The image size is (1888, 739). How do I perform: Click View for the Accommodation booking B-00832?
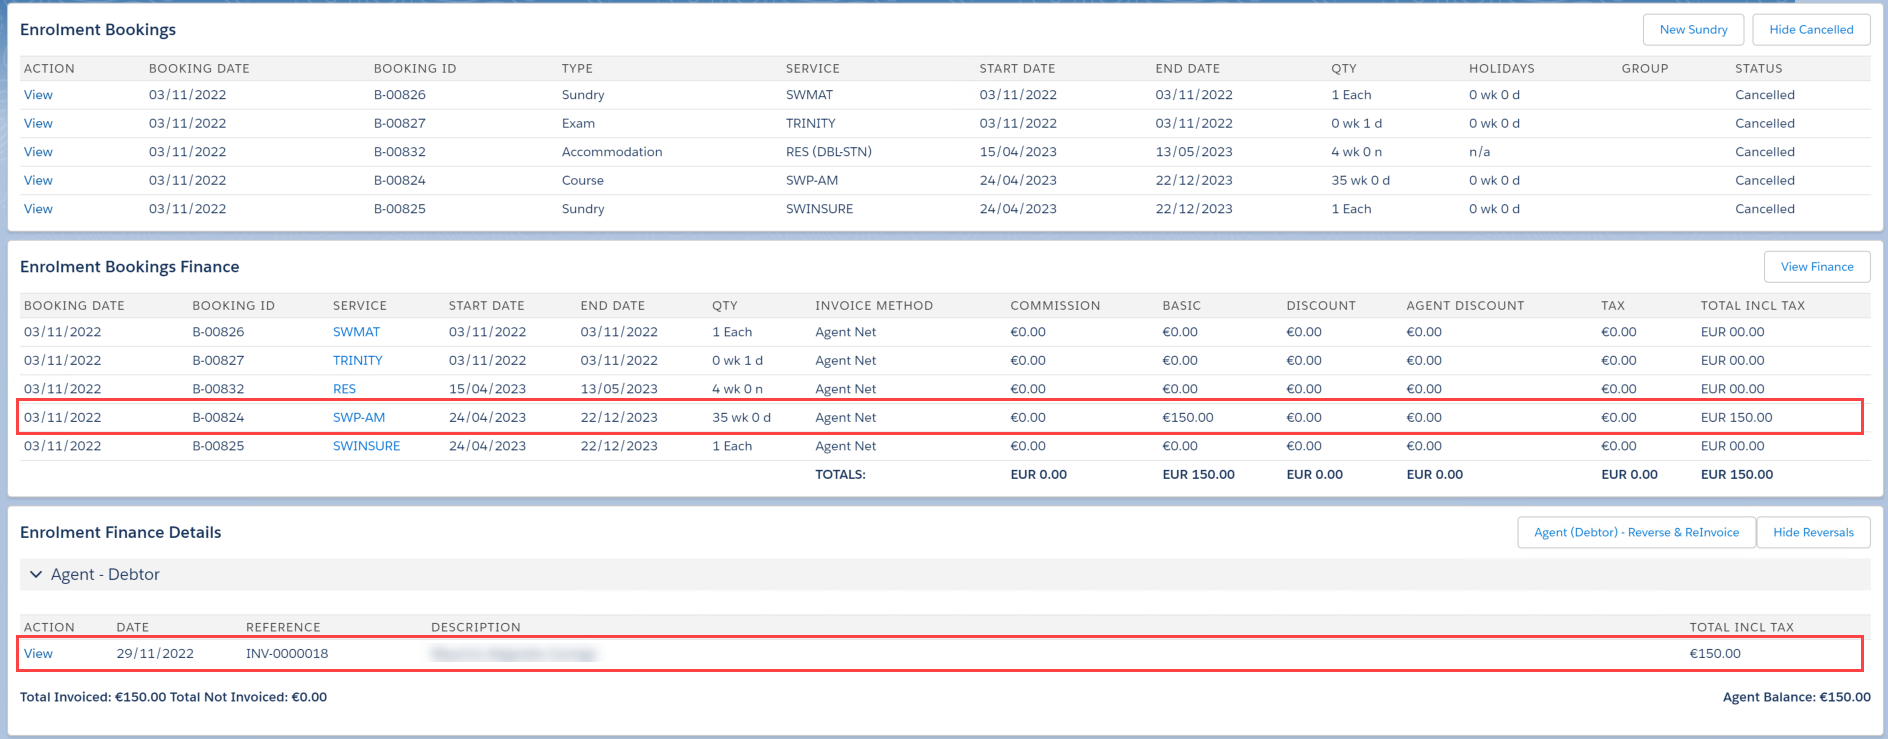pos(38,152)
